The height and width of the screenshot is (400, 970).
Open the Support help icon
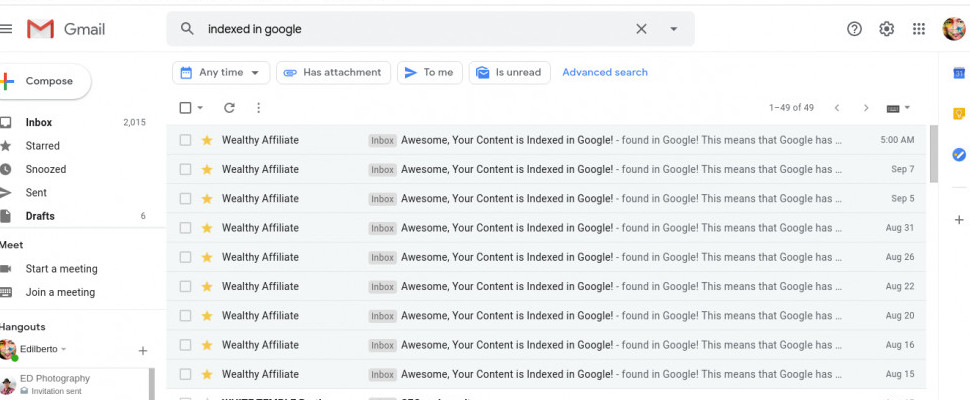coord(854,28)
